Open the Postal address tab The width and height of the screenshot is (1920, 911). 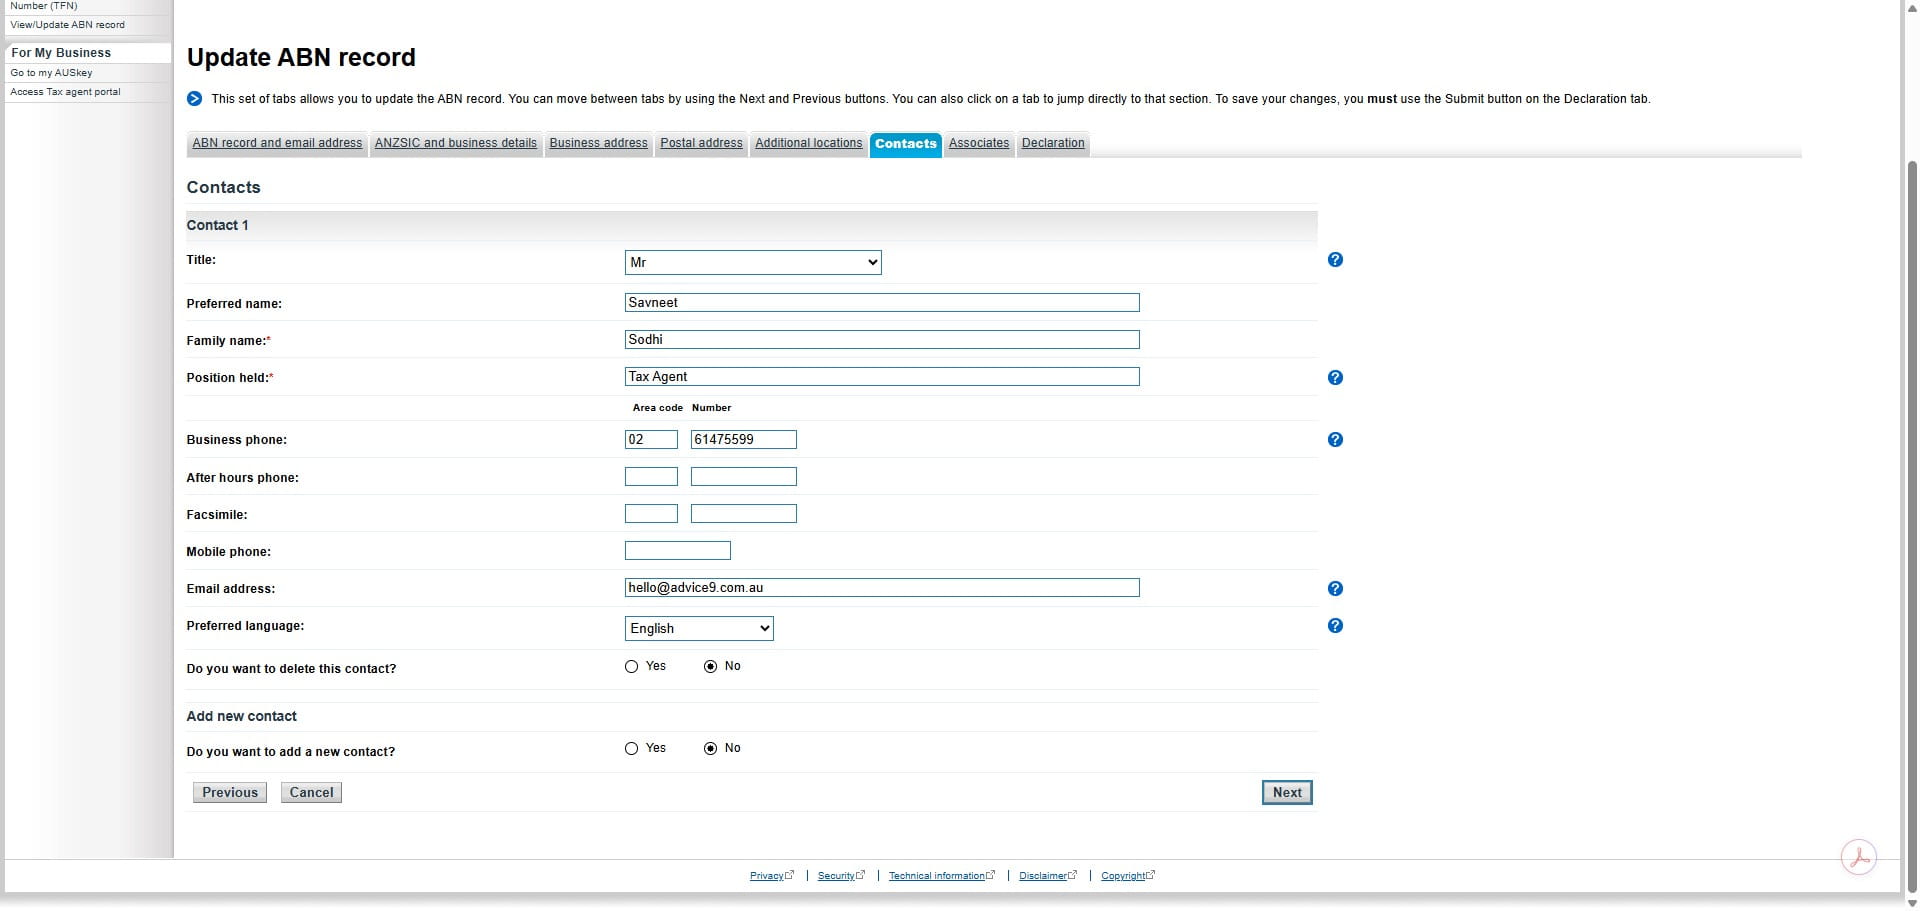pos(701,144)
